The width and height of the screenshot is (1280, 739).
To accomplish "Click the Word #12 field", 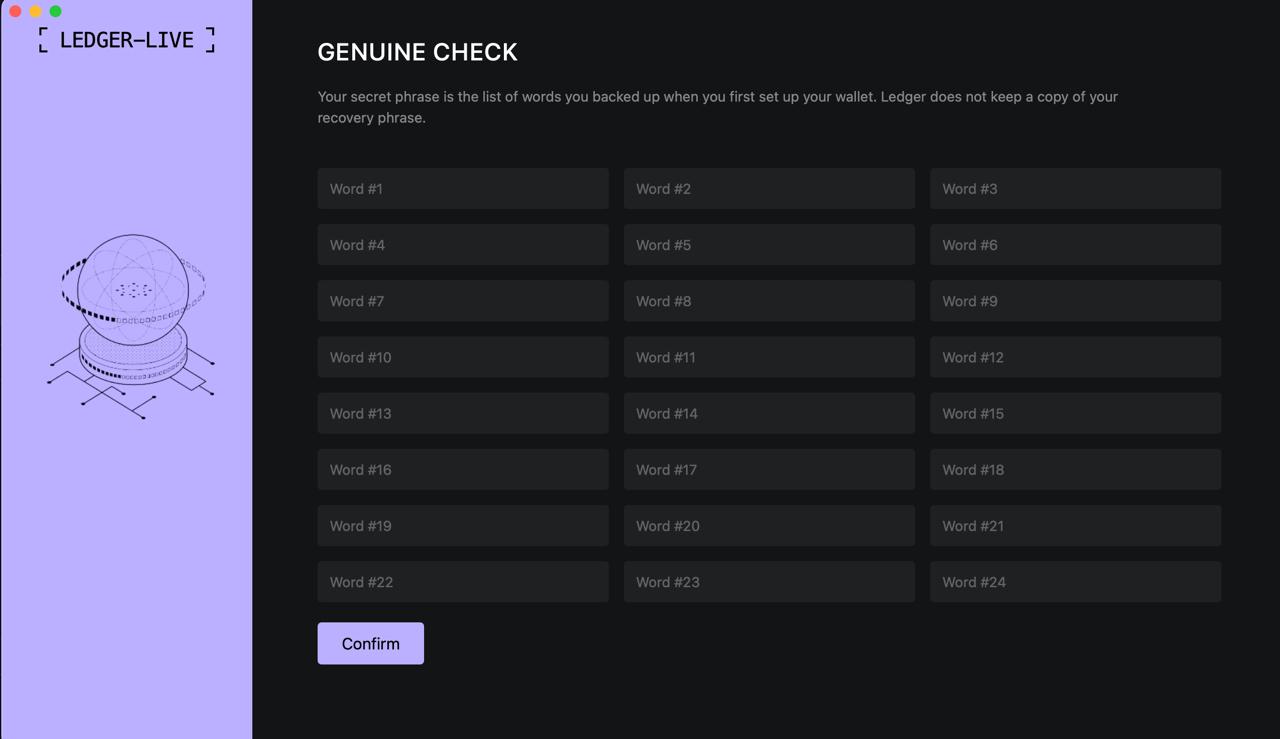I will [1075, 357].
